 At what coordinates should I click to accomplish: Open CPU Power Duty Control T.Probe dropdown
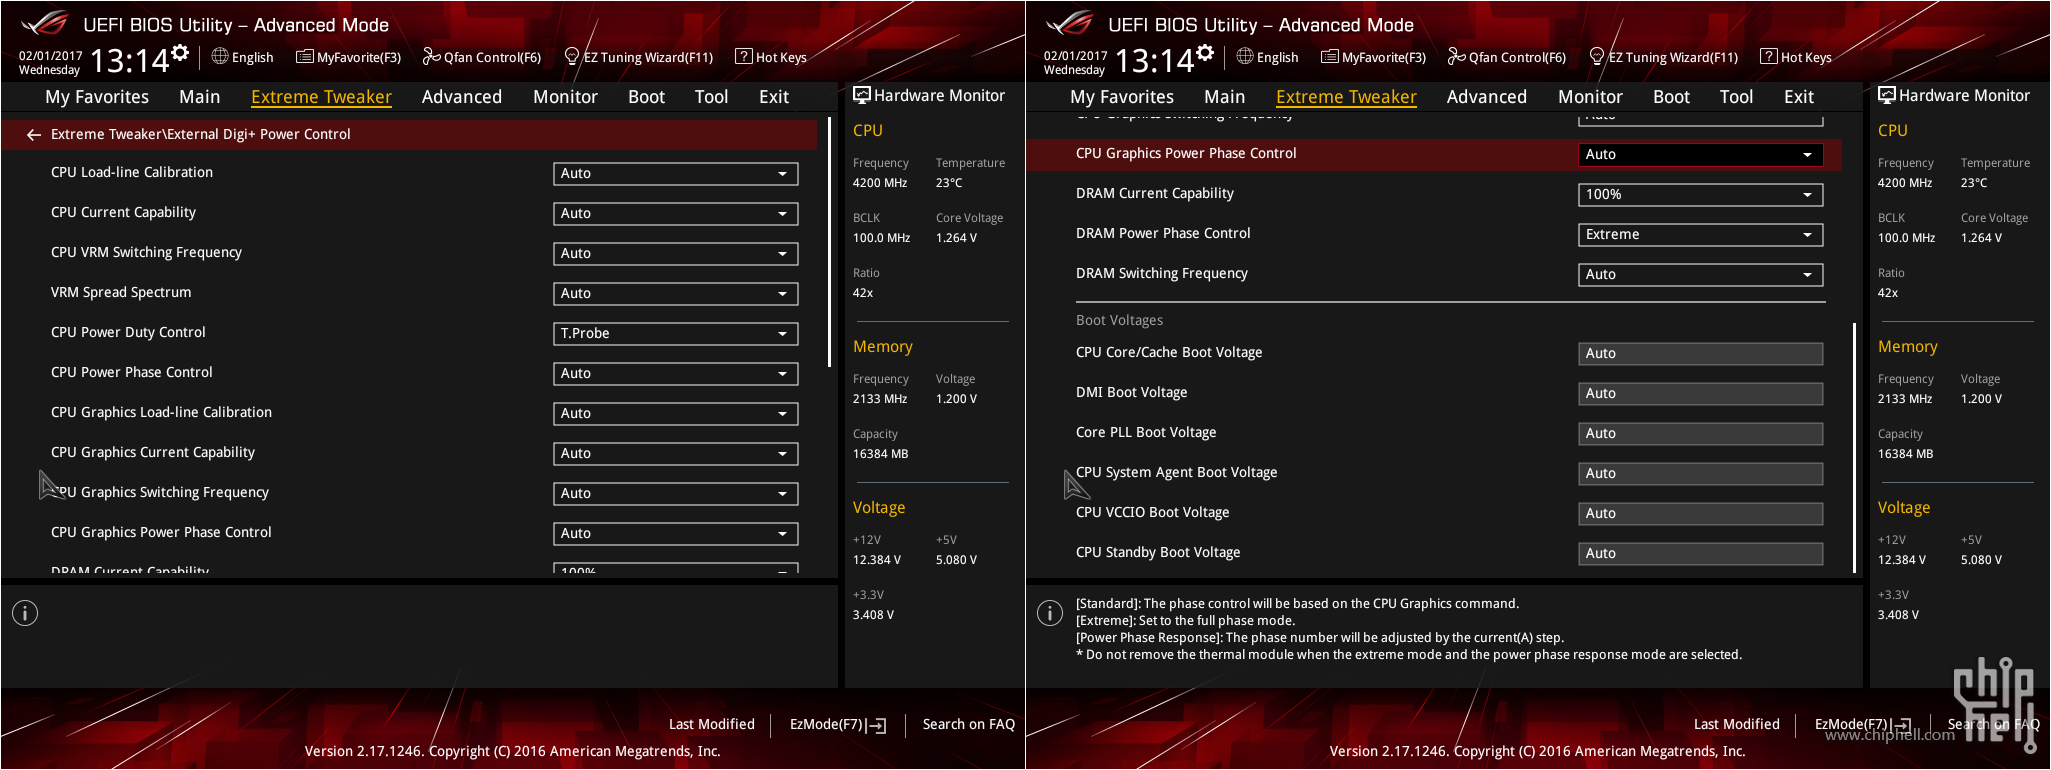pyautogui.click(x=676, y=333)
